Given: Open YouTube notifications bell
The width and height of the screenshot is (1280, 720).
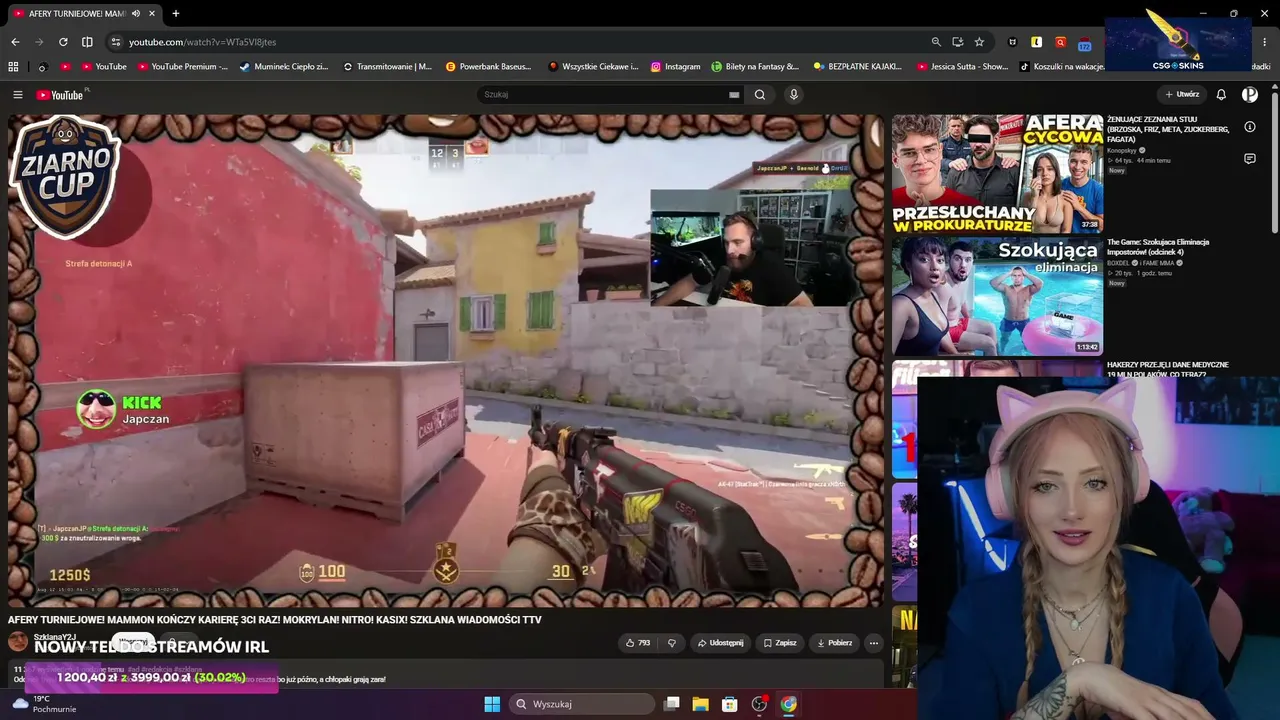Looking at the screenshot, I should click(x=1221, y=95).
